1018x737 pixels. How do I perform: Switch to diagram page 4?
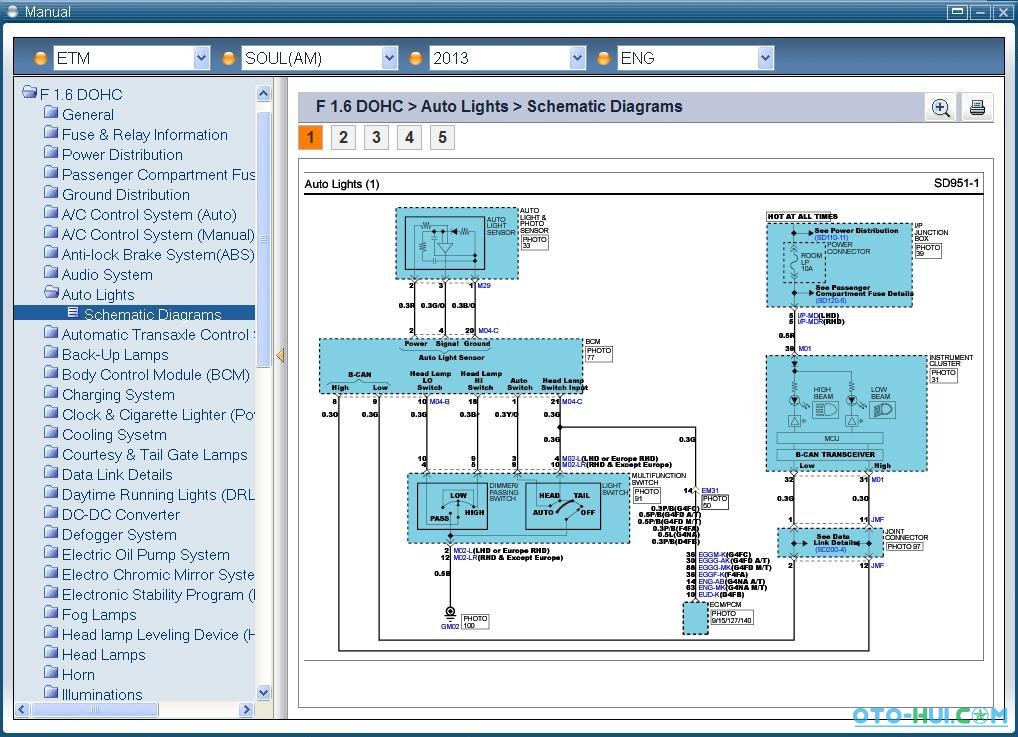(410, 137)
